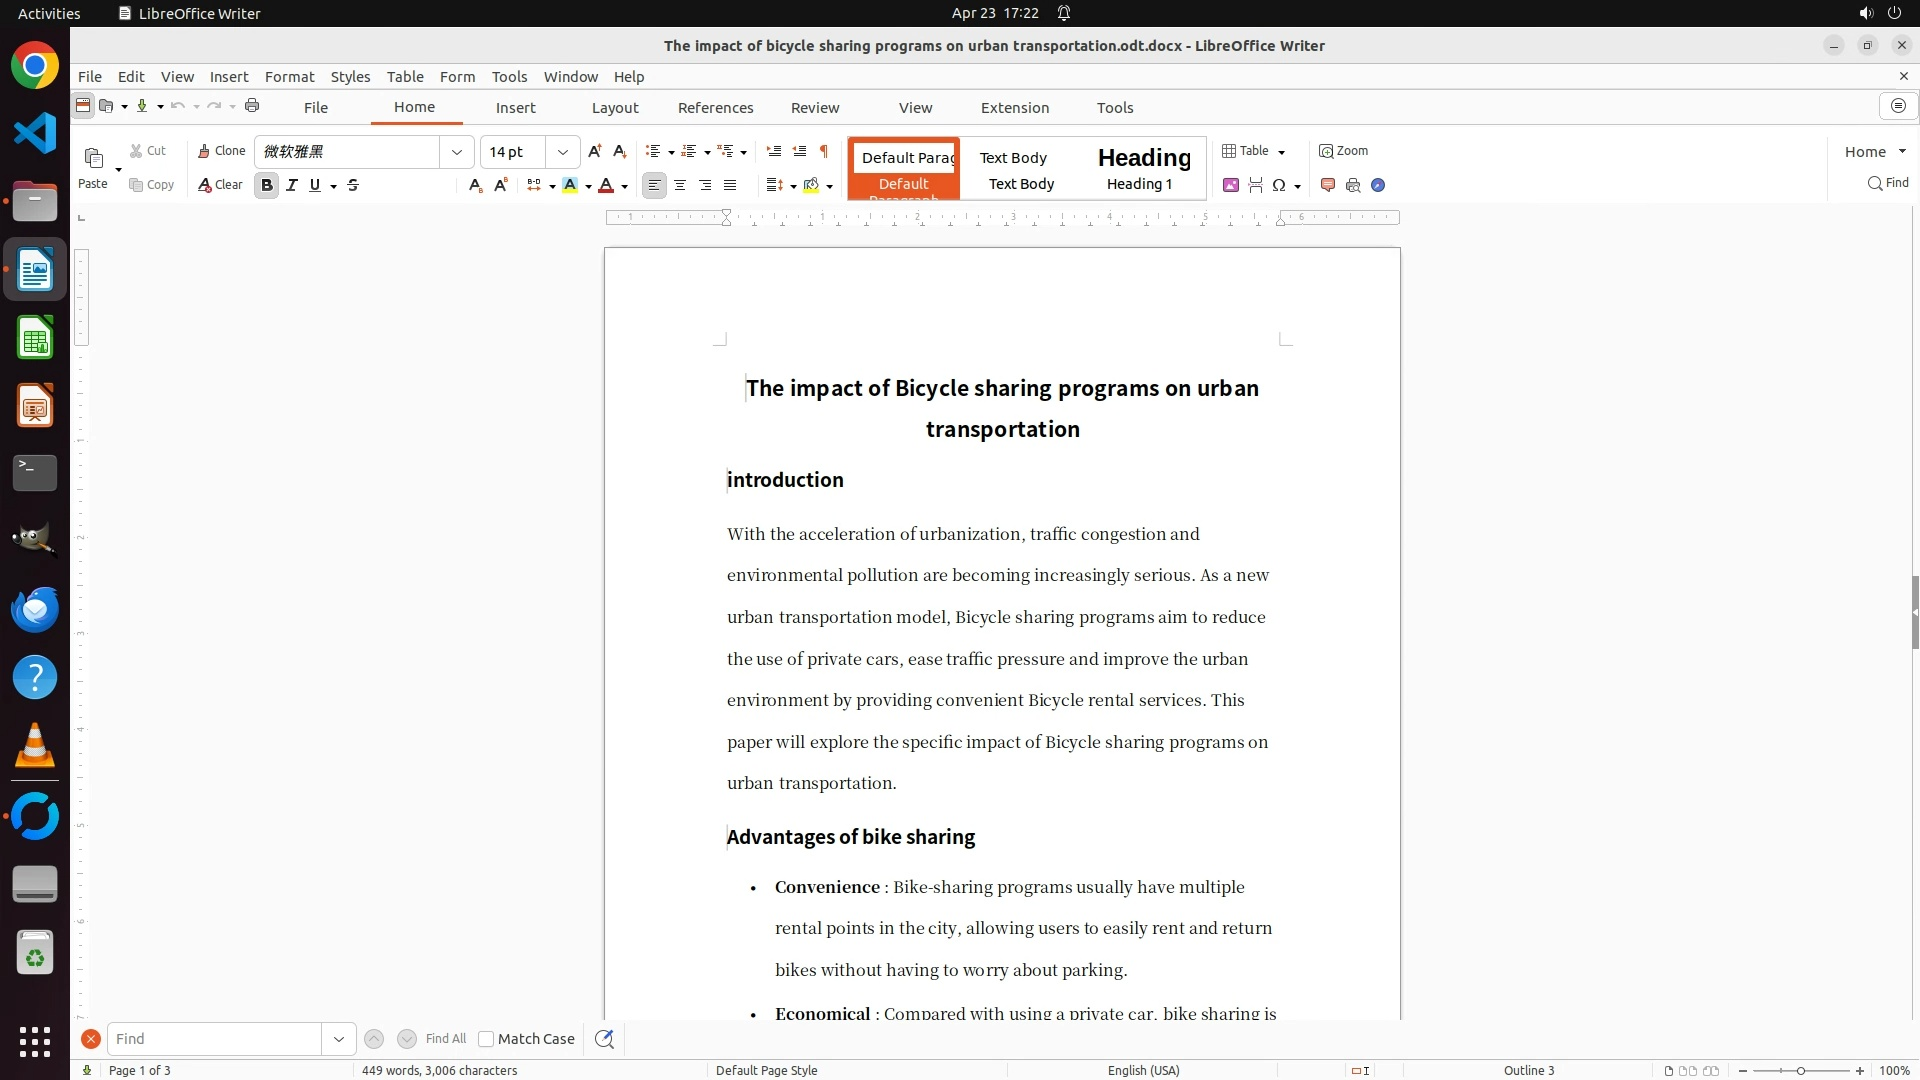Click the Clone formatting button
The width and height of the screenshot is (1920, 1080).
coord(221,151)
